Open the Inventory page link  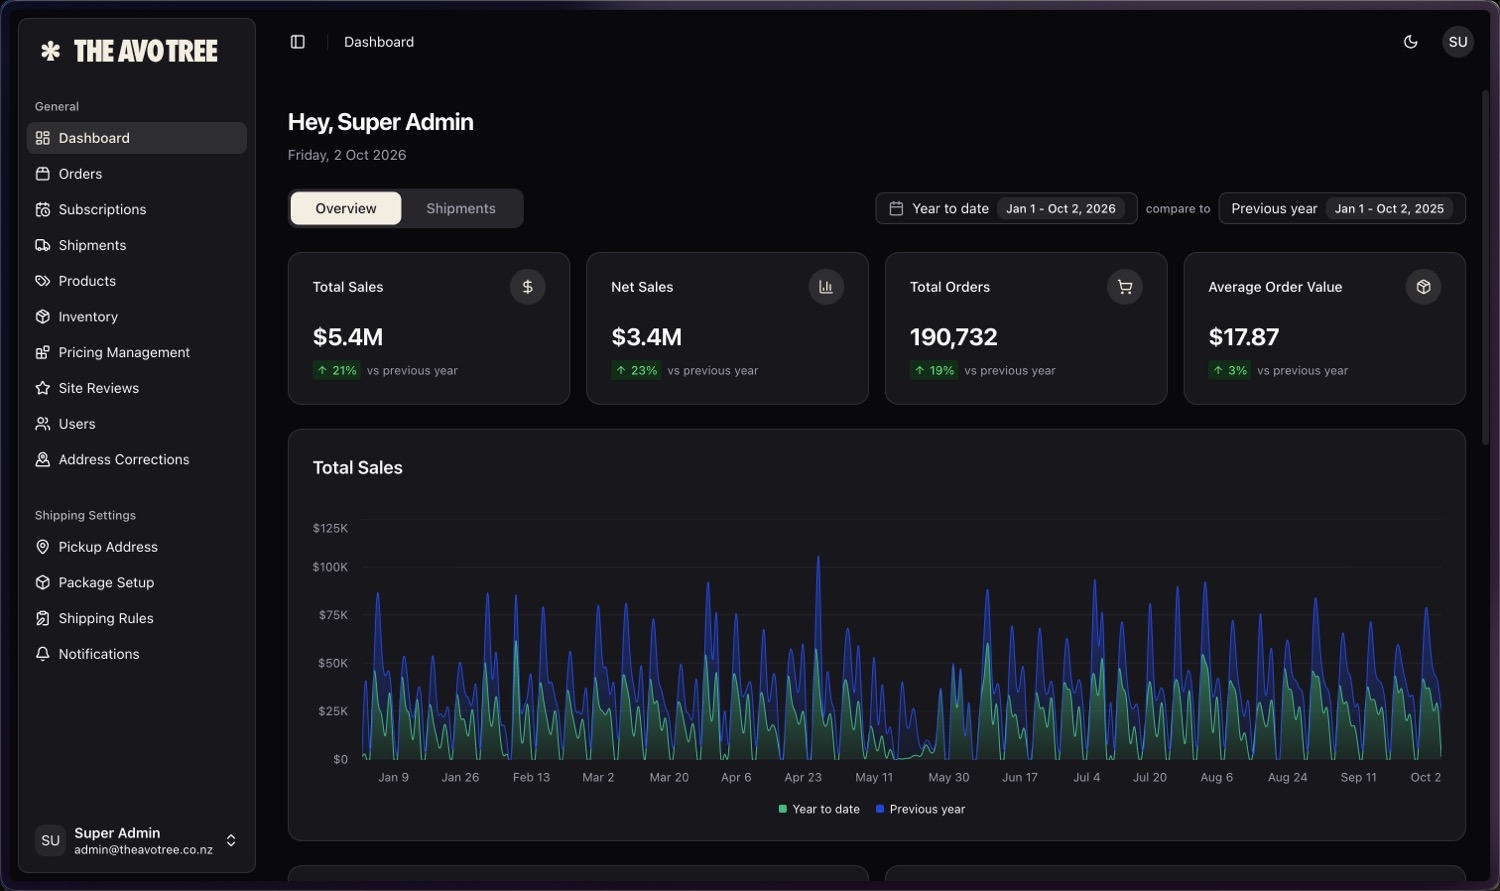click(137, 317)
